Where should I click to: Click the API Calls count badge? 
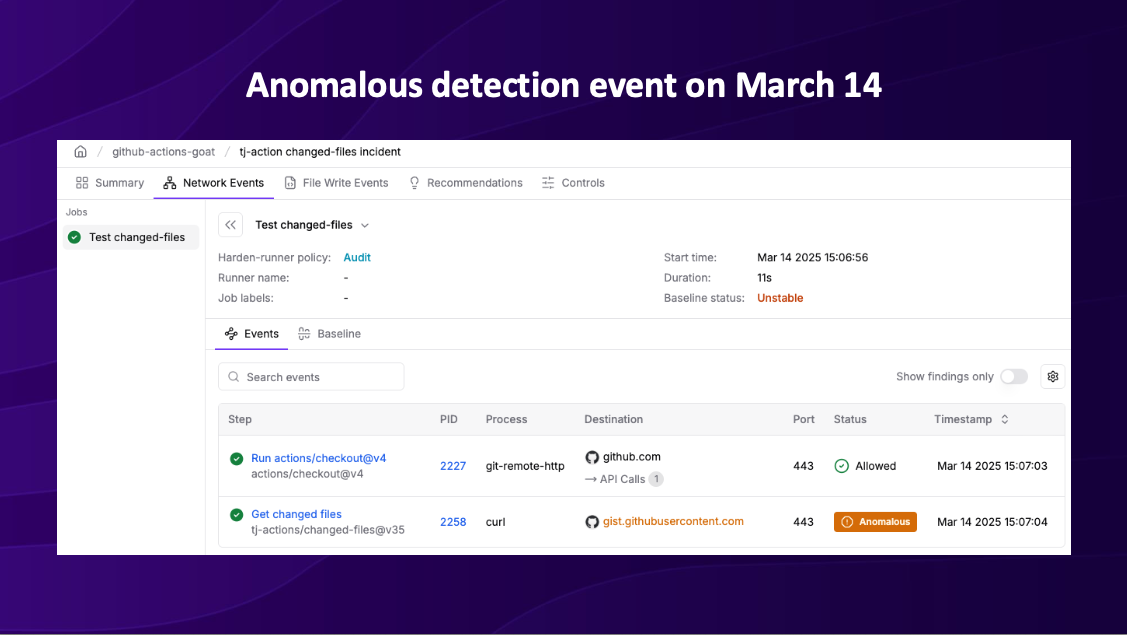[x=656, y=479]
